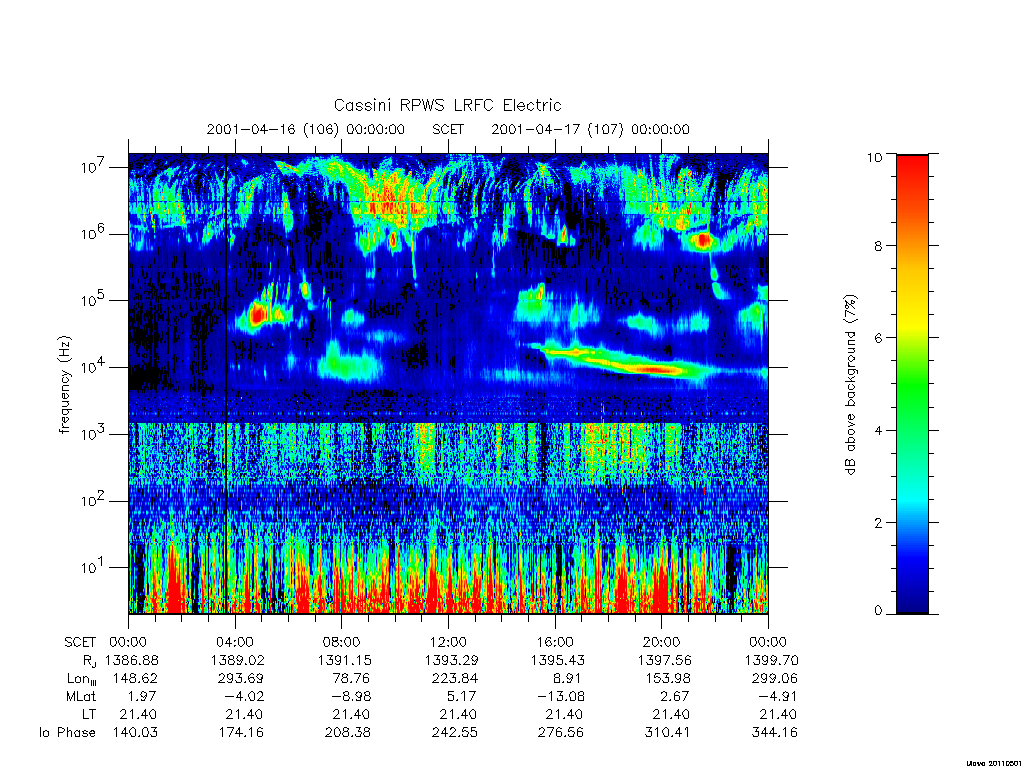Click the SCET time "08:00"
1024x768 pixels.
pos(341,642)
